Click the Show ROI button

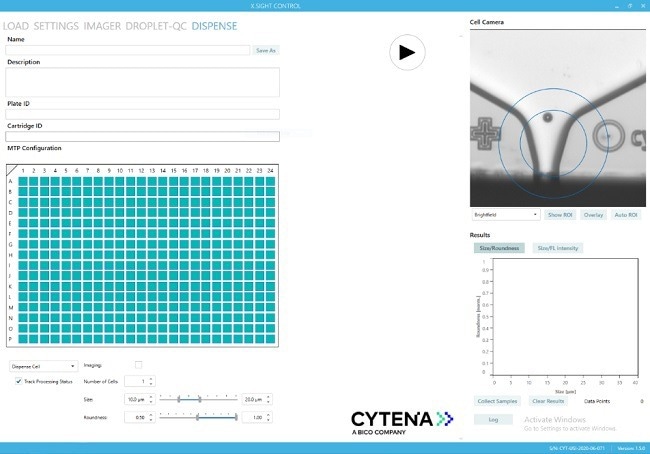[560, 215]
